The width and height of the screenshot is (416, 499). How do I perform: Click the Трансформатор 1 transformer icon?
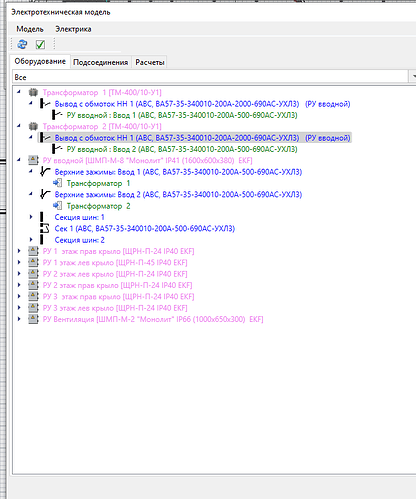click(33, 92)
